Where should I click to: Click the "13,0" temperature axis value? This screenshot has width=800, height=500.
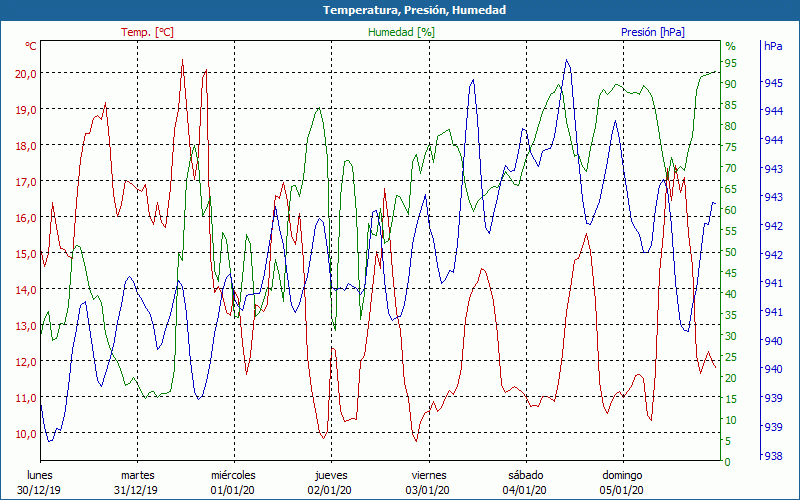click(x=27, y=326)
